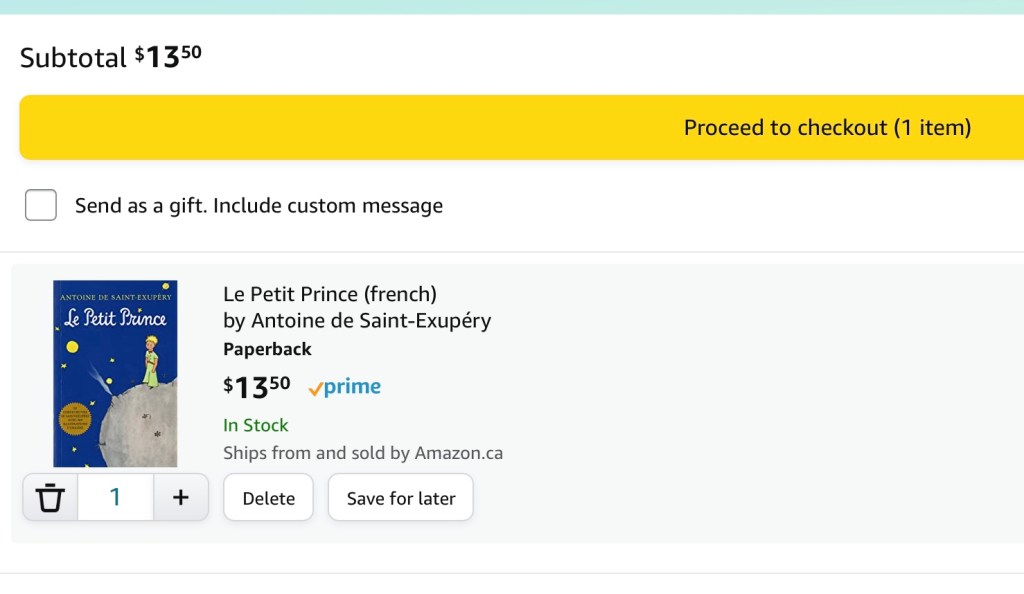
Task: Click the subtotal amount beside Subtotal
Action: click(x=168, y=56)
